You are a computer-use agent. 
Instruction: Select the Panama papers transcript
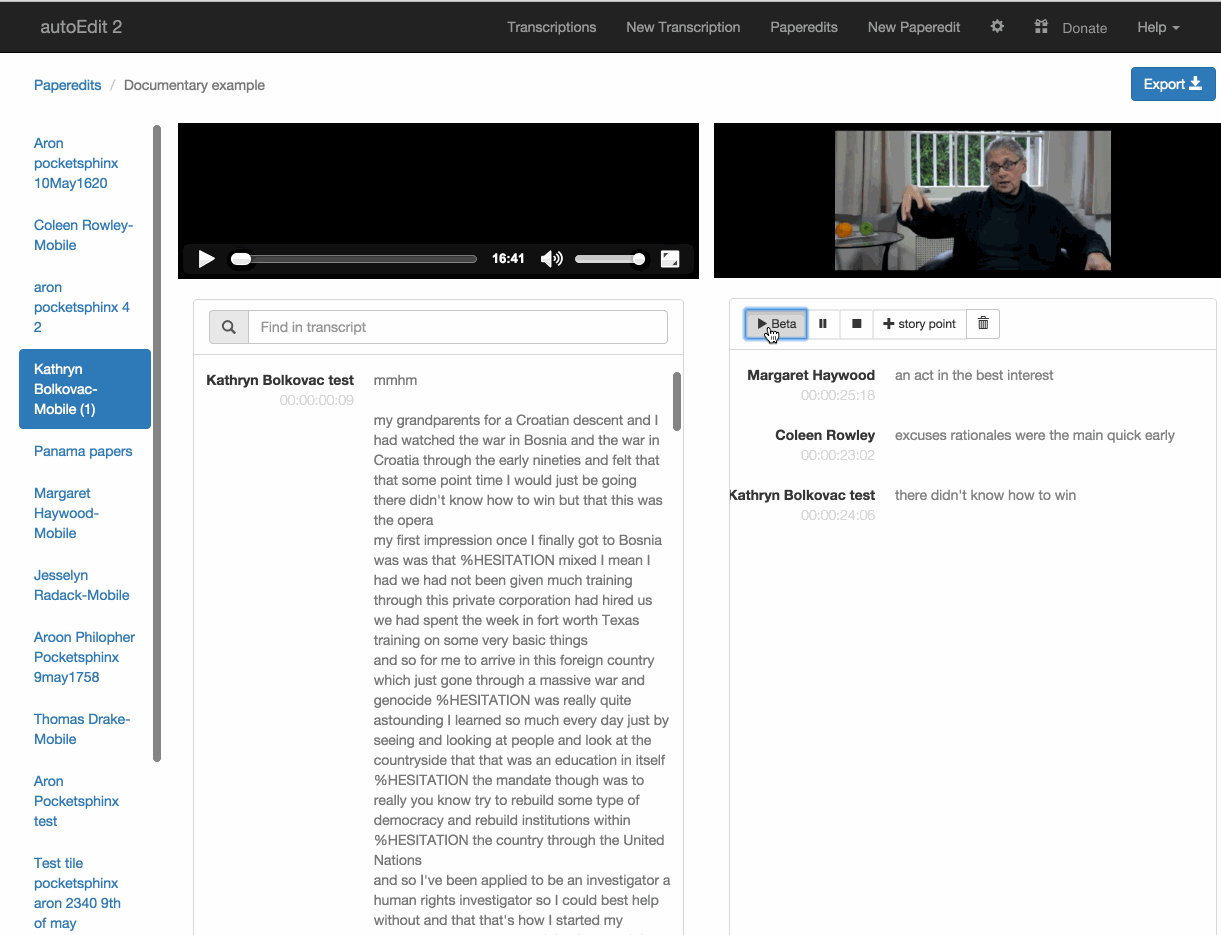(x=83, y=451)
